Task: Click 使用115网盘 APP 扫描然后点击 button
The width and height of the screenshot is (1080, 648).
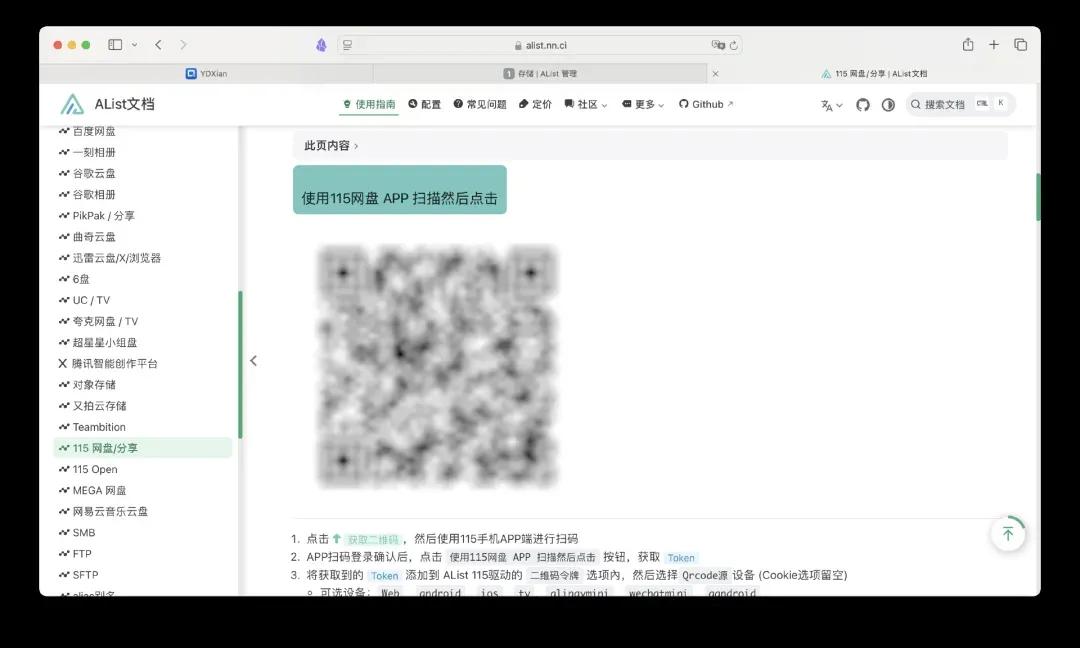Action: (x=400, y=198)
